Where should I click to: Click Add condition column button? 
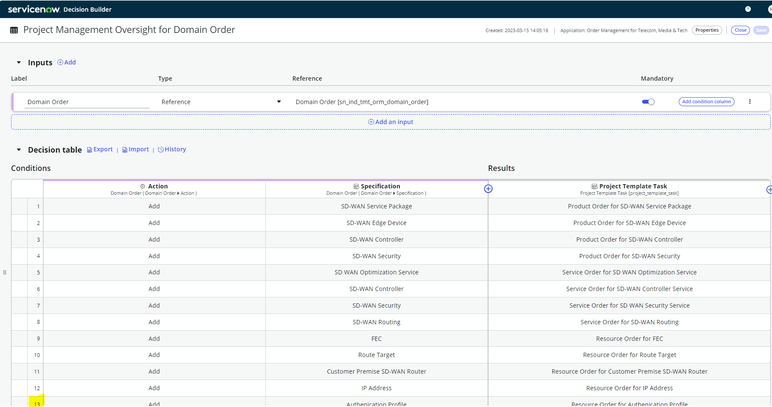point(707,101)
